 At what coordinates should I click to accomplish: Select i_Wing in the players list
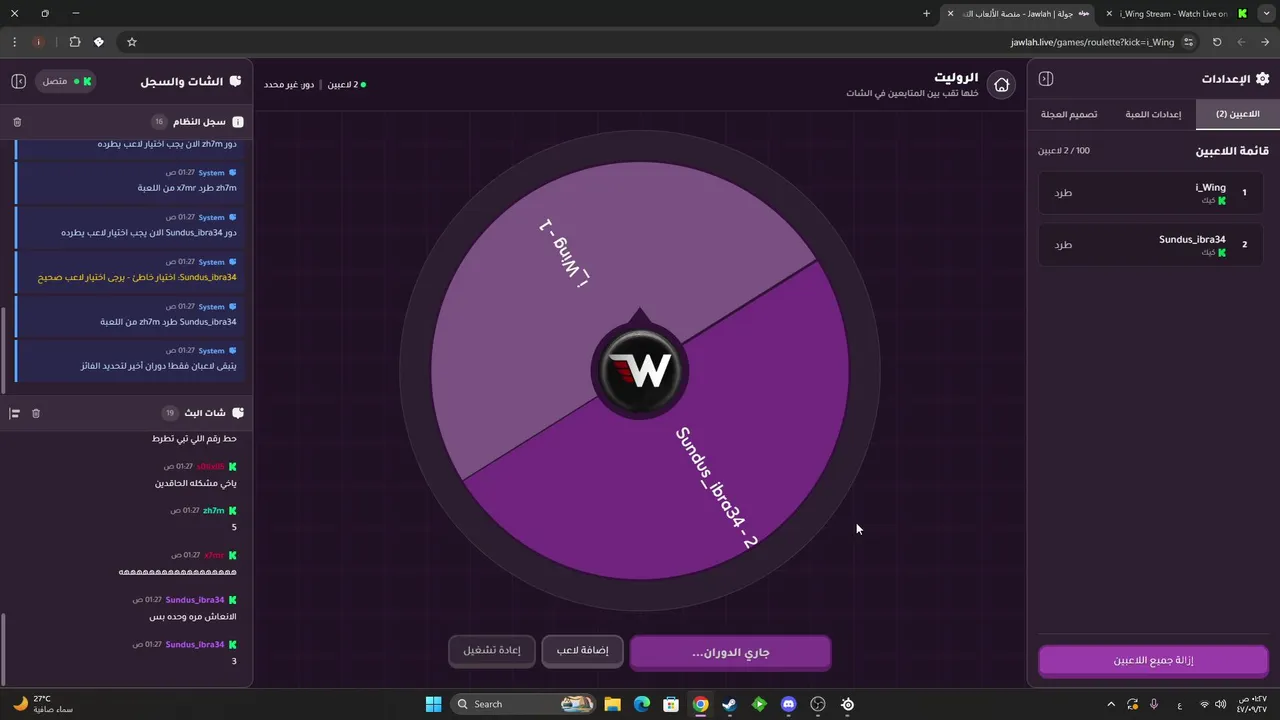pyautogui.click(x=1151, y=193)
